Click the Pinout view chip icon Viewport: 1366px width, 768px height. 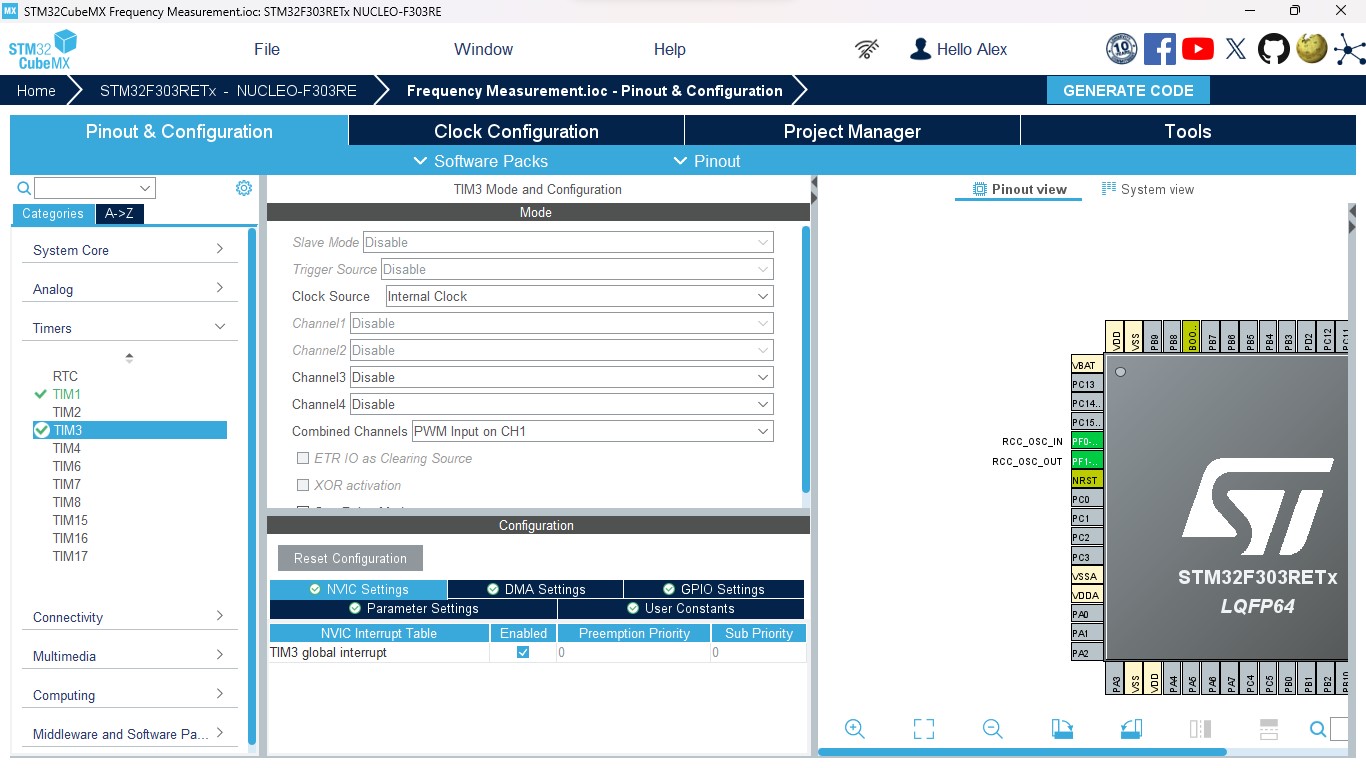pos(980,189)
